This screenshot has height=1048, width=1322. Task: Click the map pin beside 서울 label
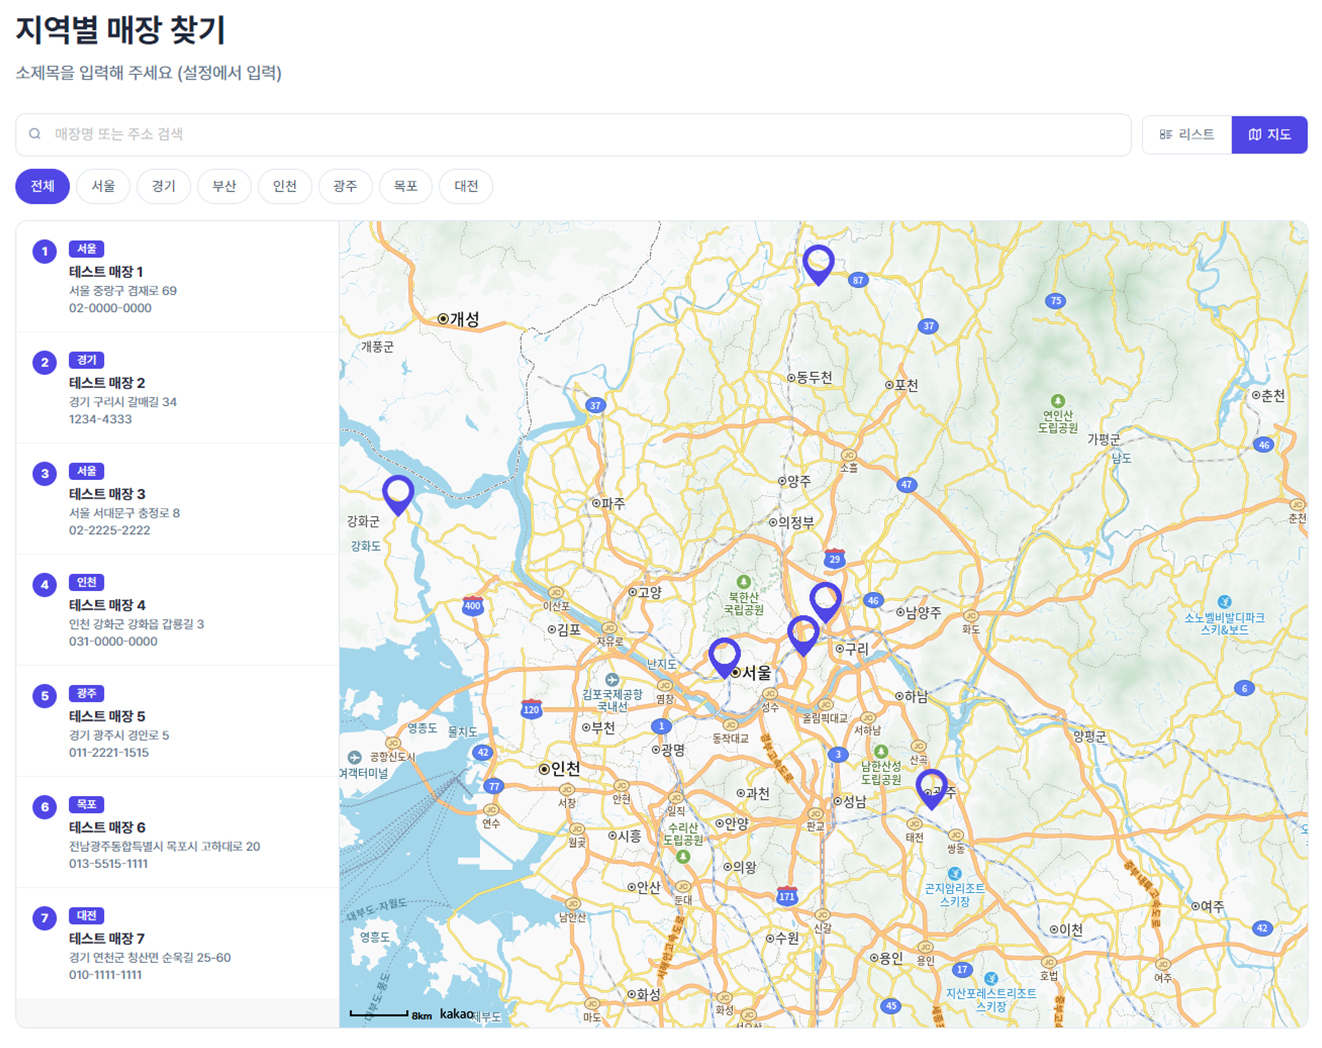coord(724,658)
